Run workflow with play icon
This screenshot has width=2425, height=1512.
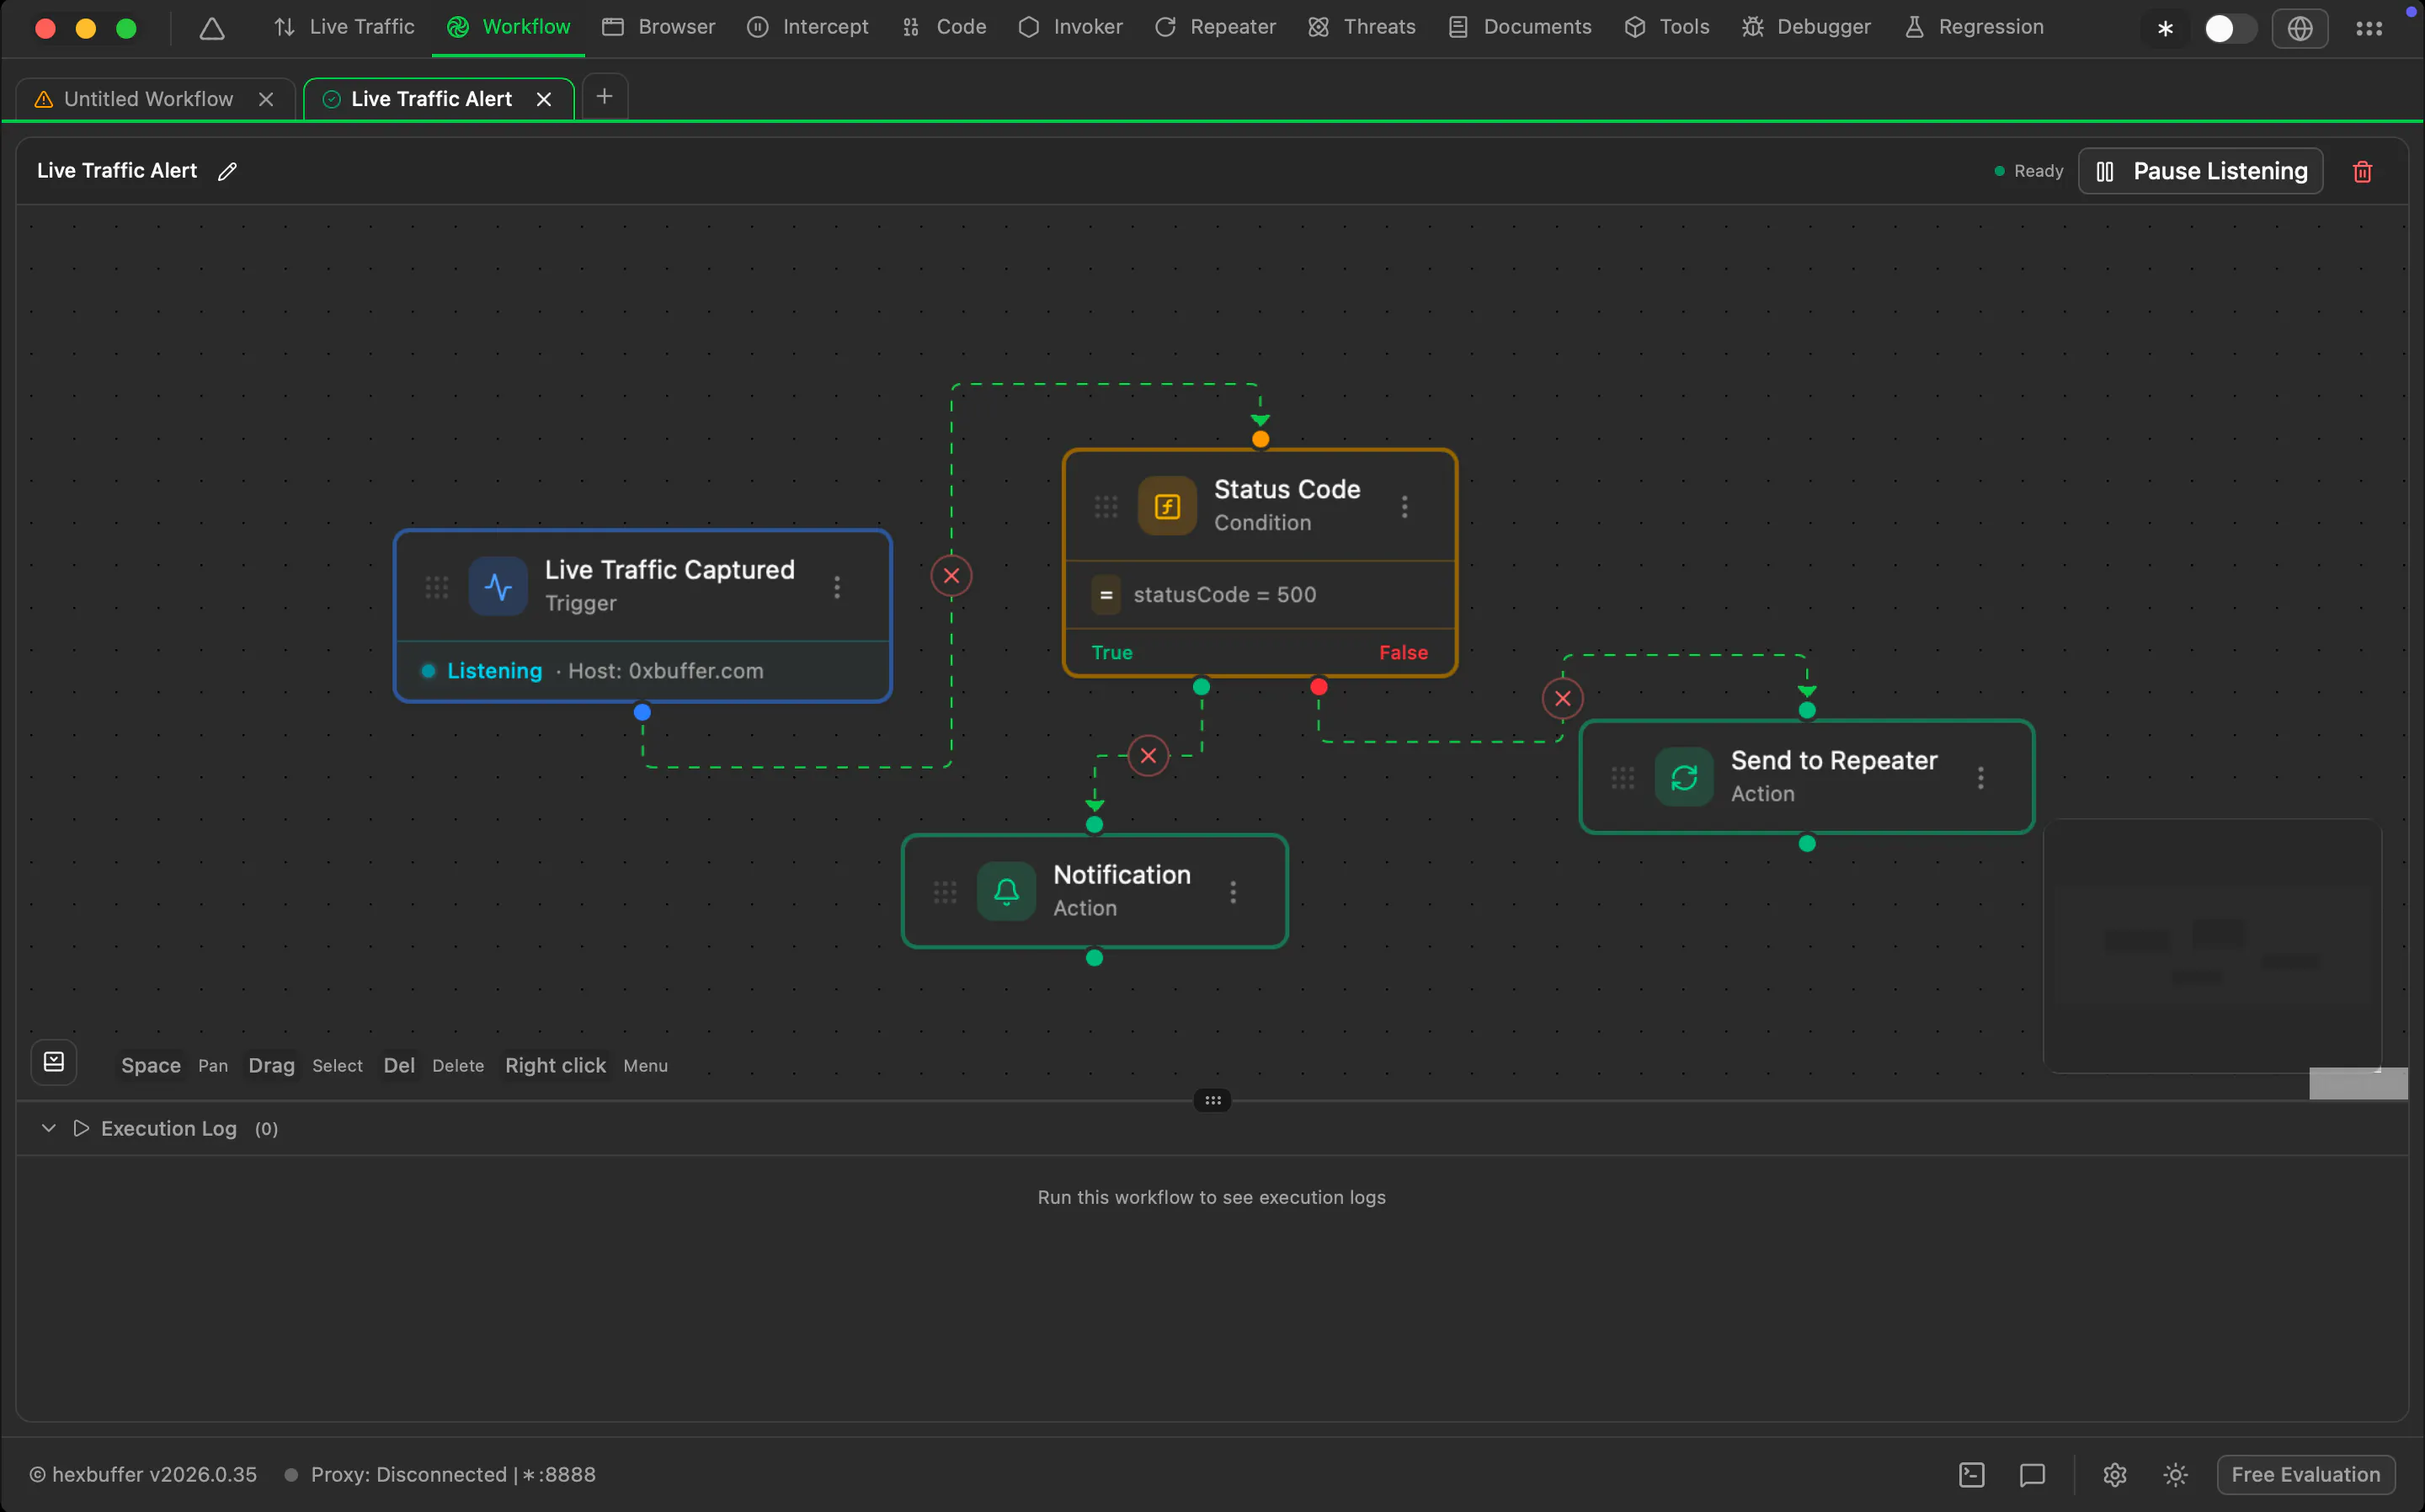(x=81, y=1128)
